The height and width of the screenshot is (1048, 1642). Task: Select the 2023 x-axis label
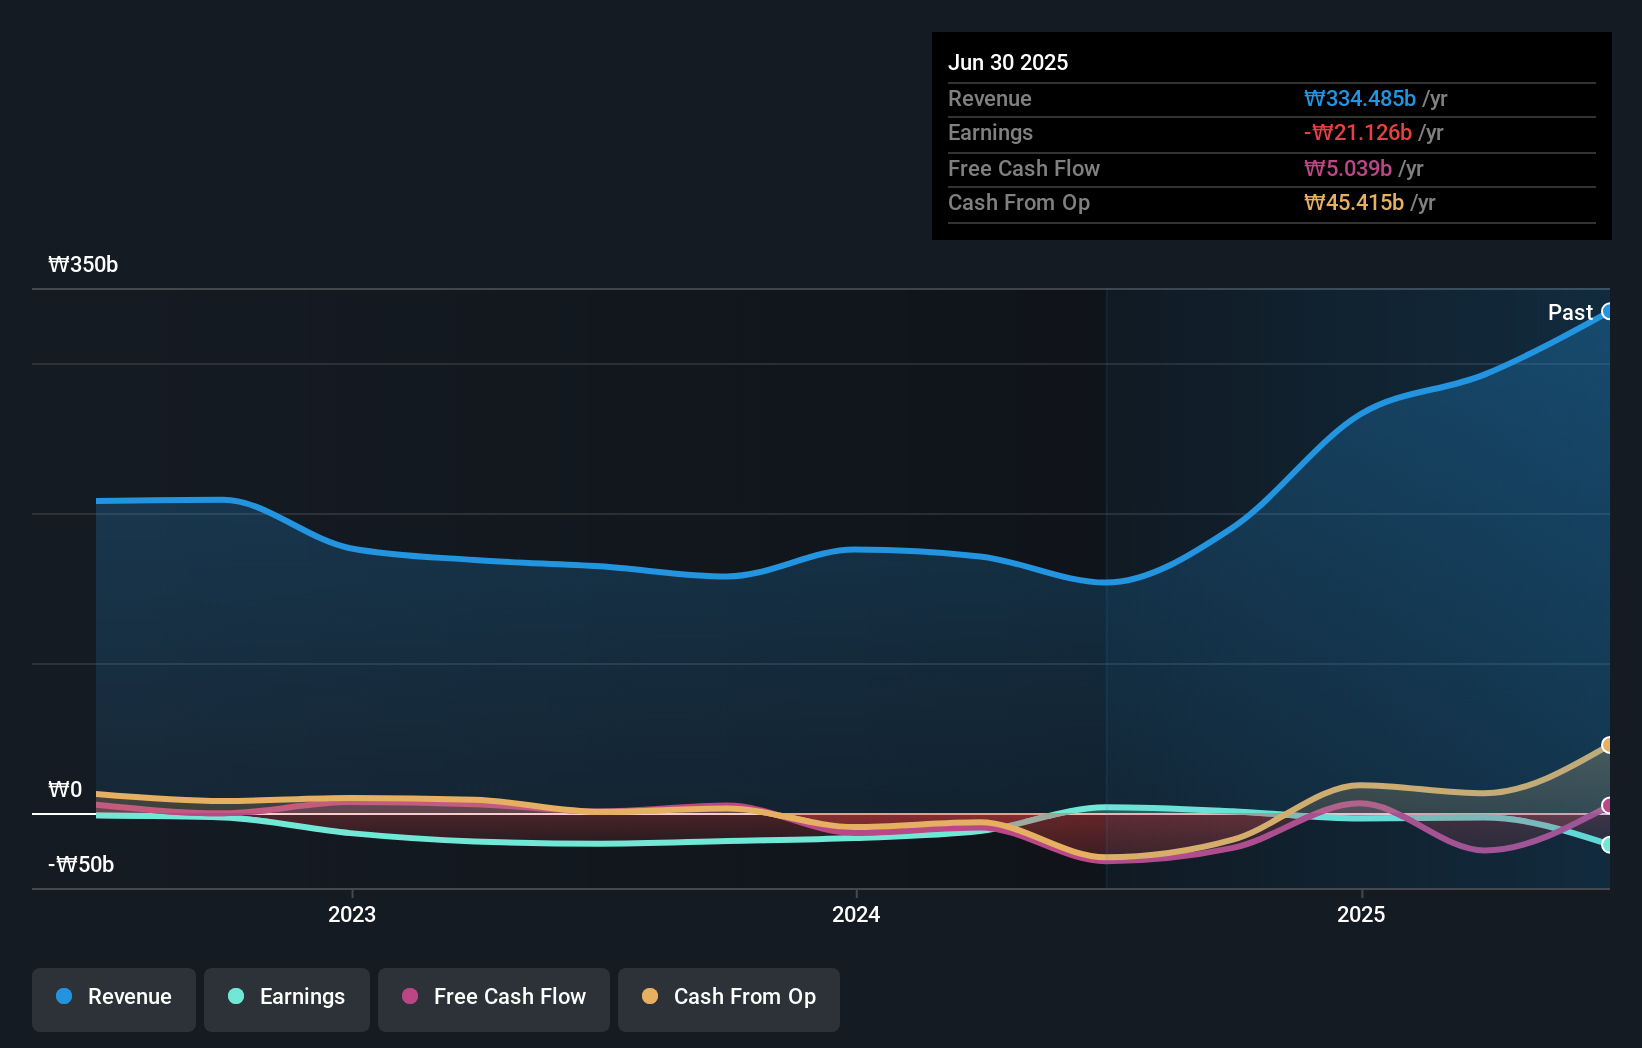(352, 914)
